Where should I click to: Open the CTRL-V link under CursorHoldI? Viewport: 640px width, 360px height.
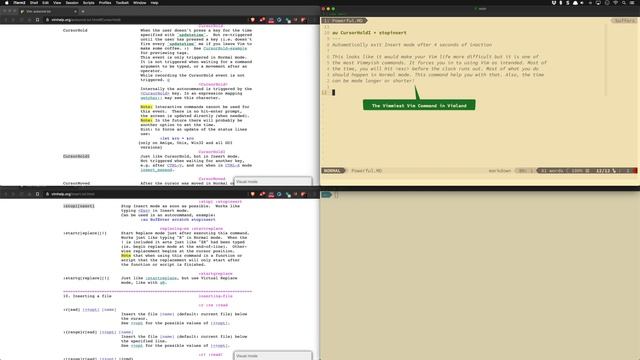tap(174, 165)
